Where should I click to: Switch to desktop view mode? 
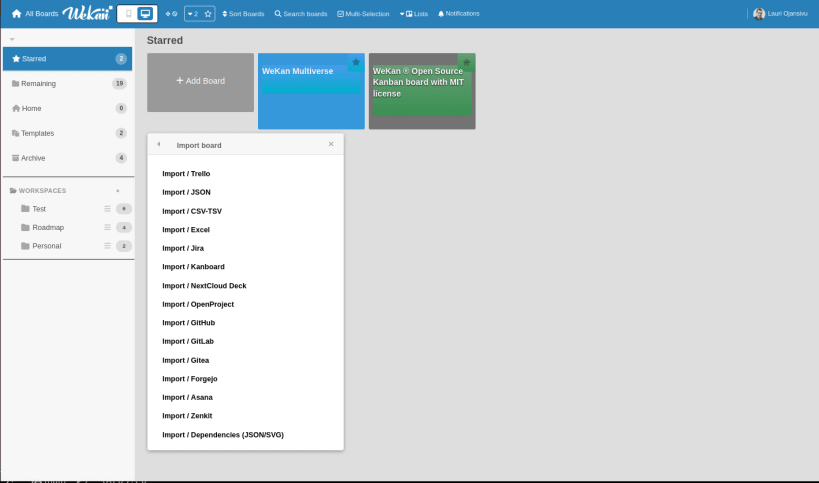point(146,14)
